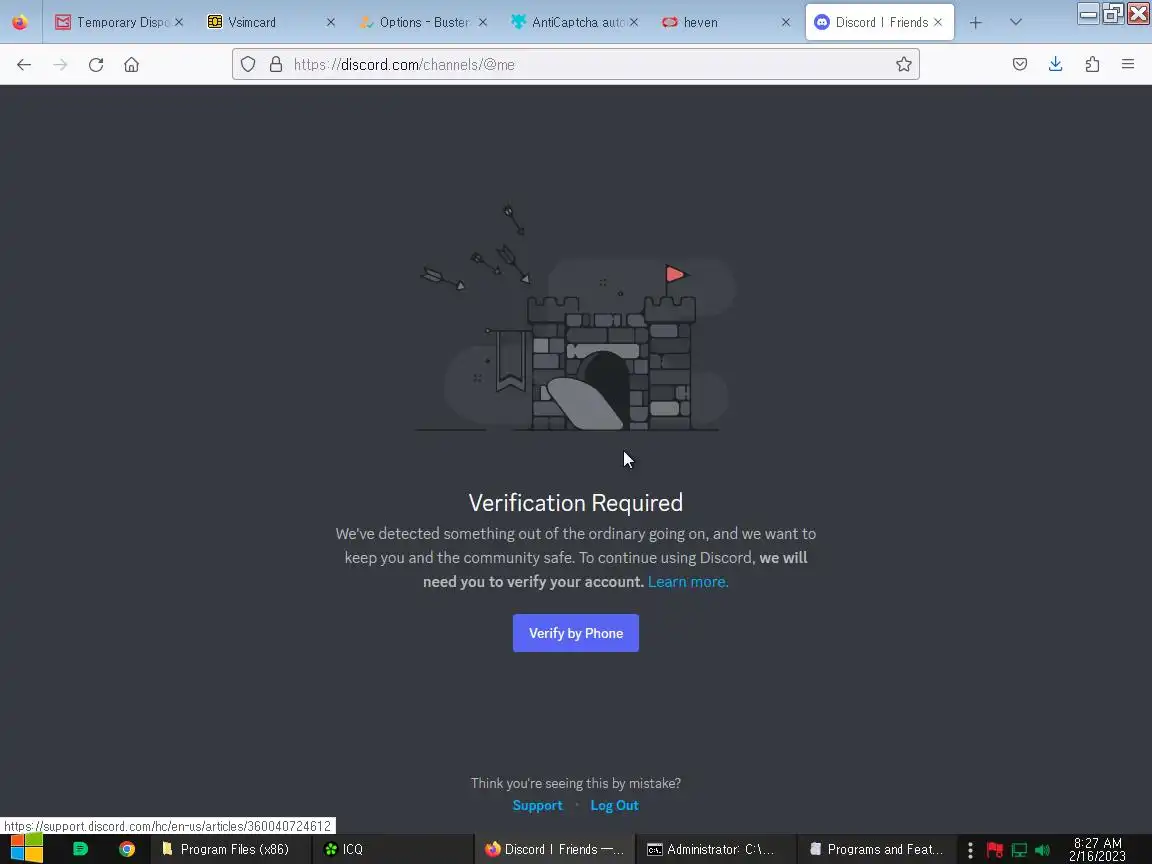
Task: Show hidden tray icons via dots
Action: coord(971,850)
